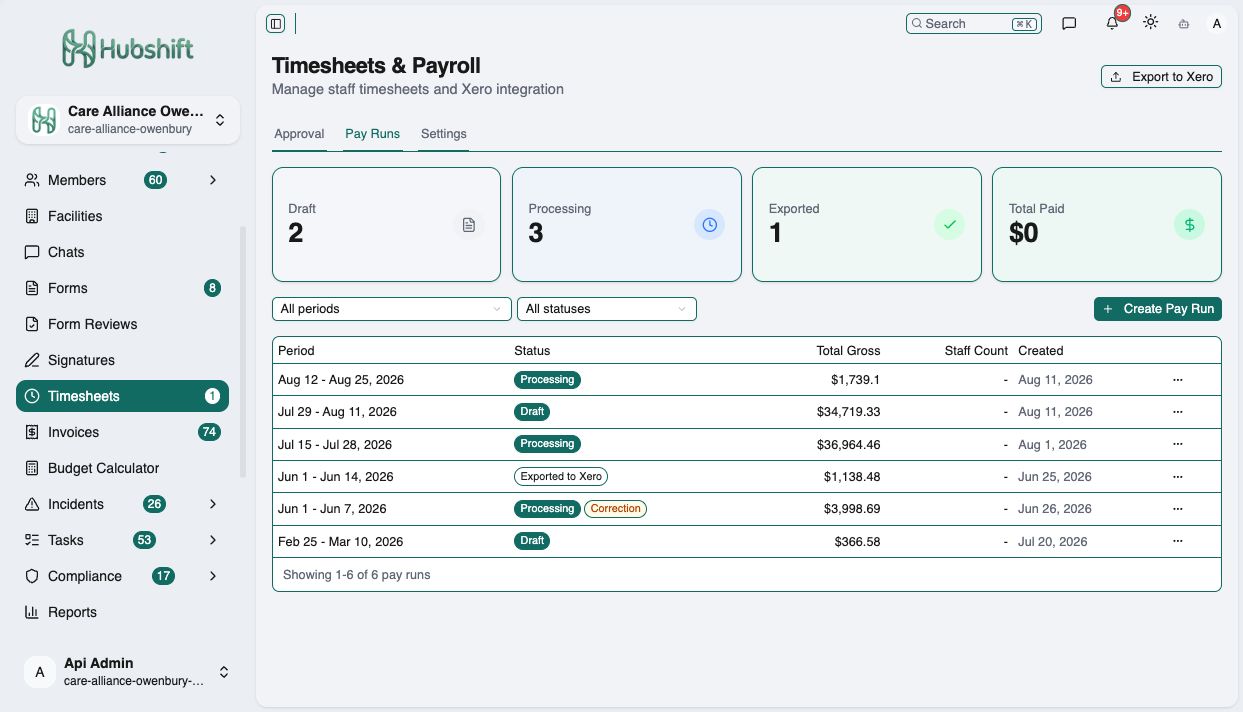
Task: Open the All periods dropdown
Action: (392, 309)
